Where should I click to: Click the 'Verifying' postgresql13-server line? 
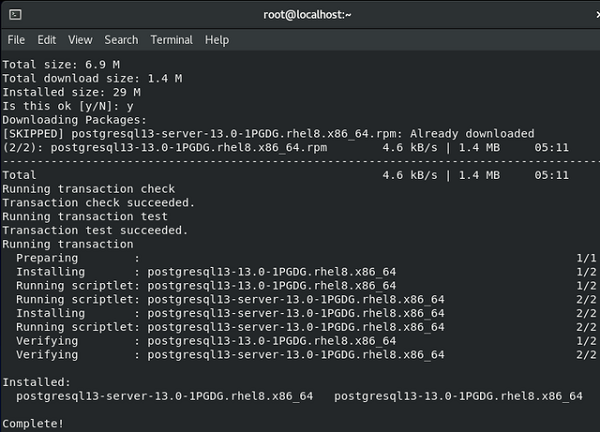coord(306,355)
